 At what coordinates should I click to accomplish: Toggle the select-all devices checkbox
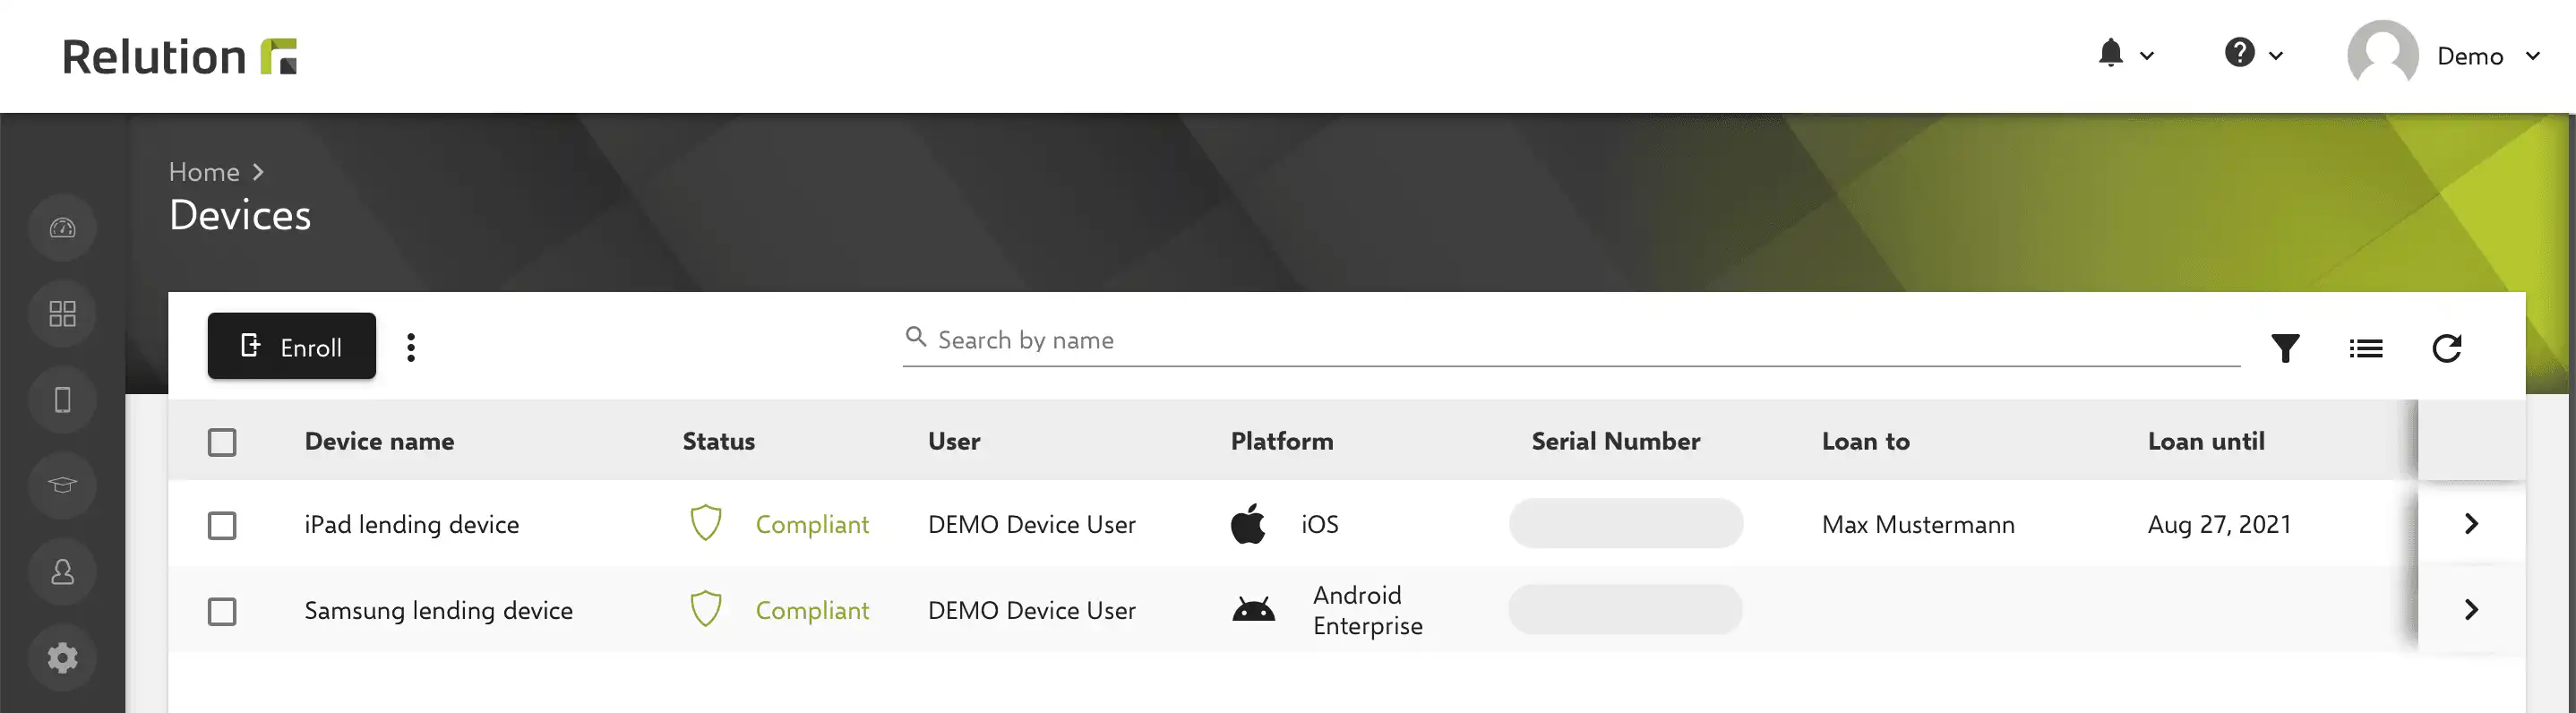pos(222,442)
